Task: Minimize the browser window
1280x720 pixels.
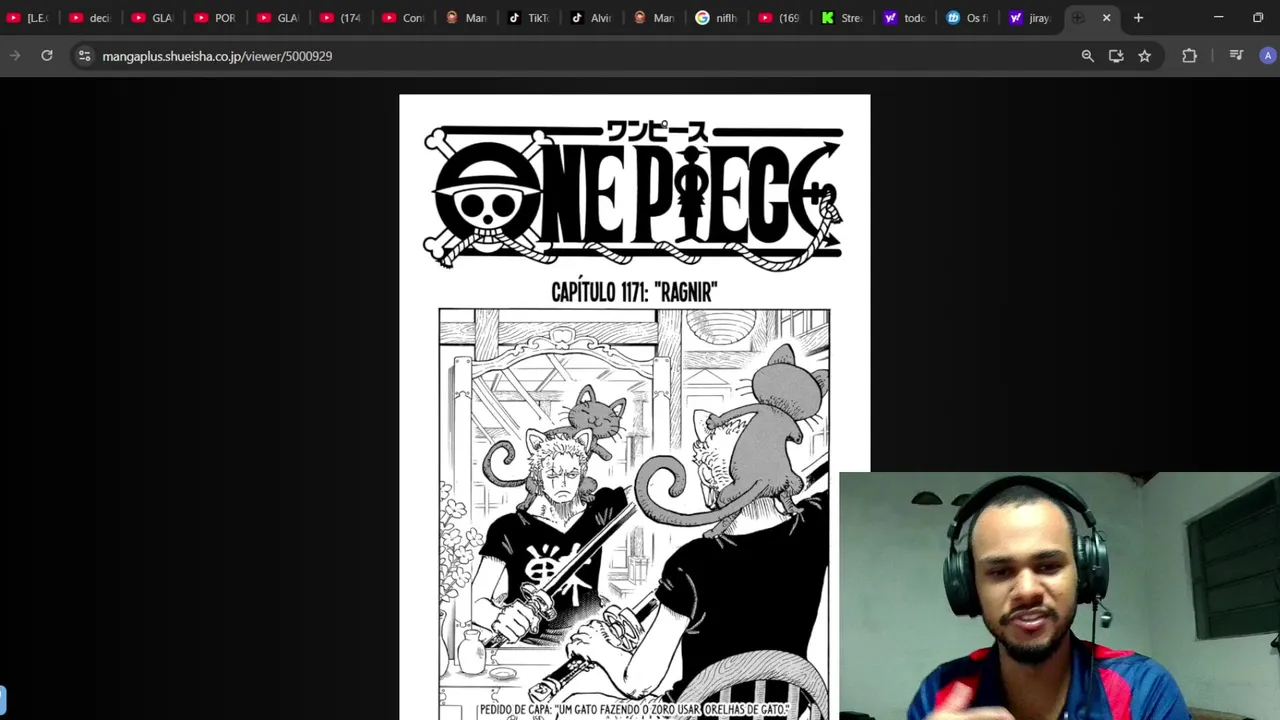Action: (1218, 18)
